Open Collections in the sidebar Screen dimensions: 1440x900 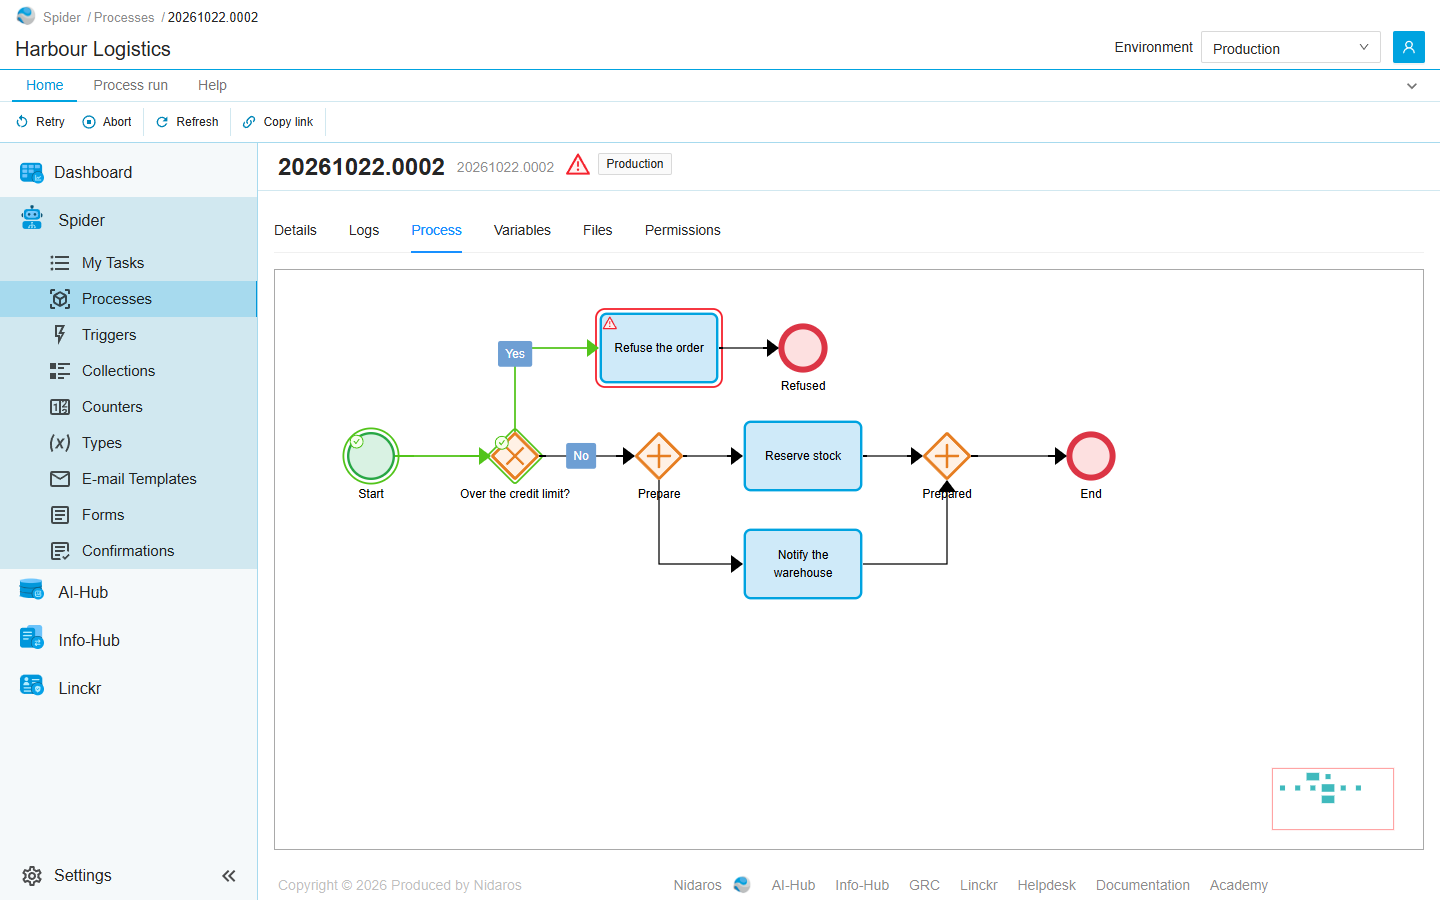point(128,371)
